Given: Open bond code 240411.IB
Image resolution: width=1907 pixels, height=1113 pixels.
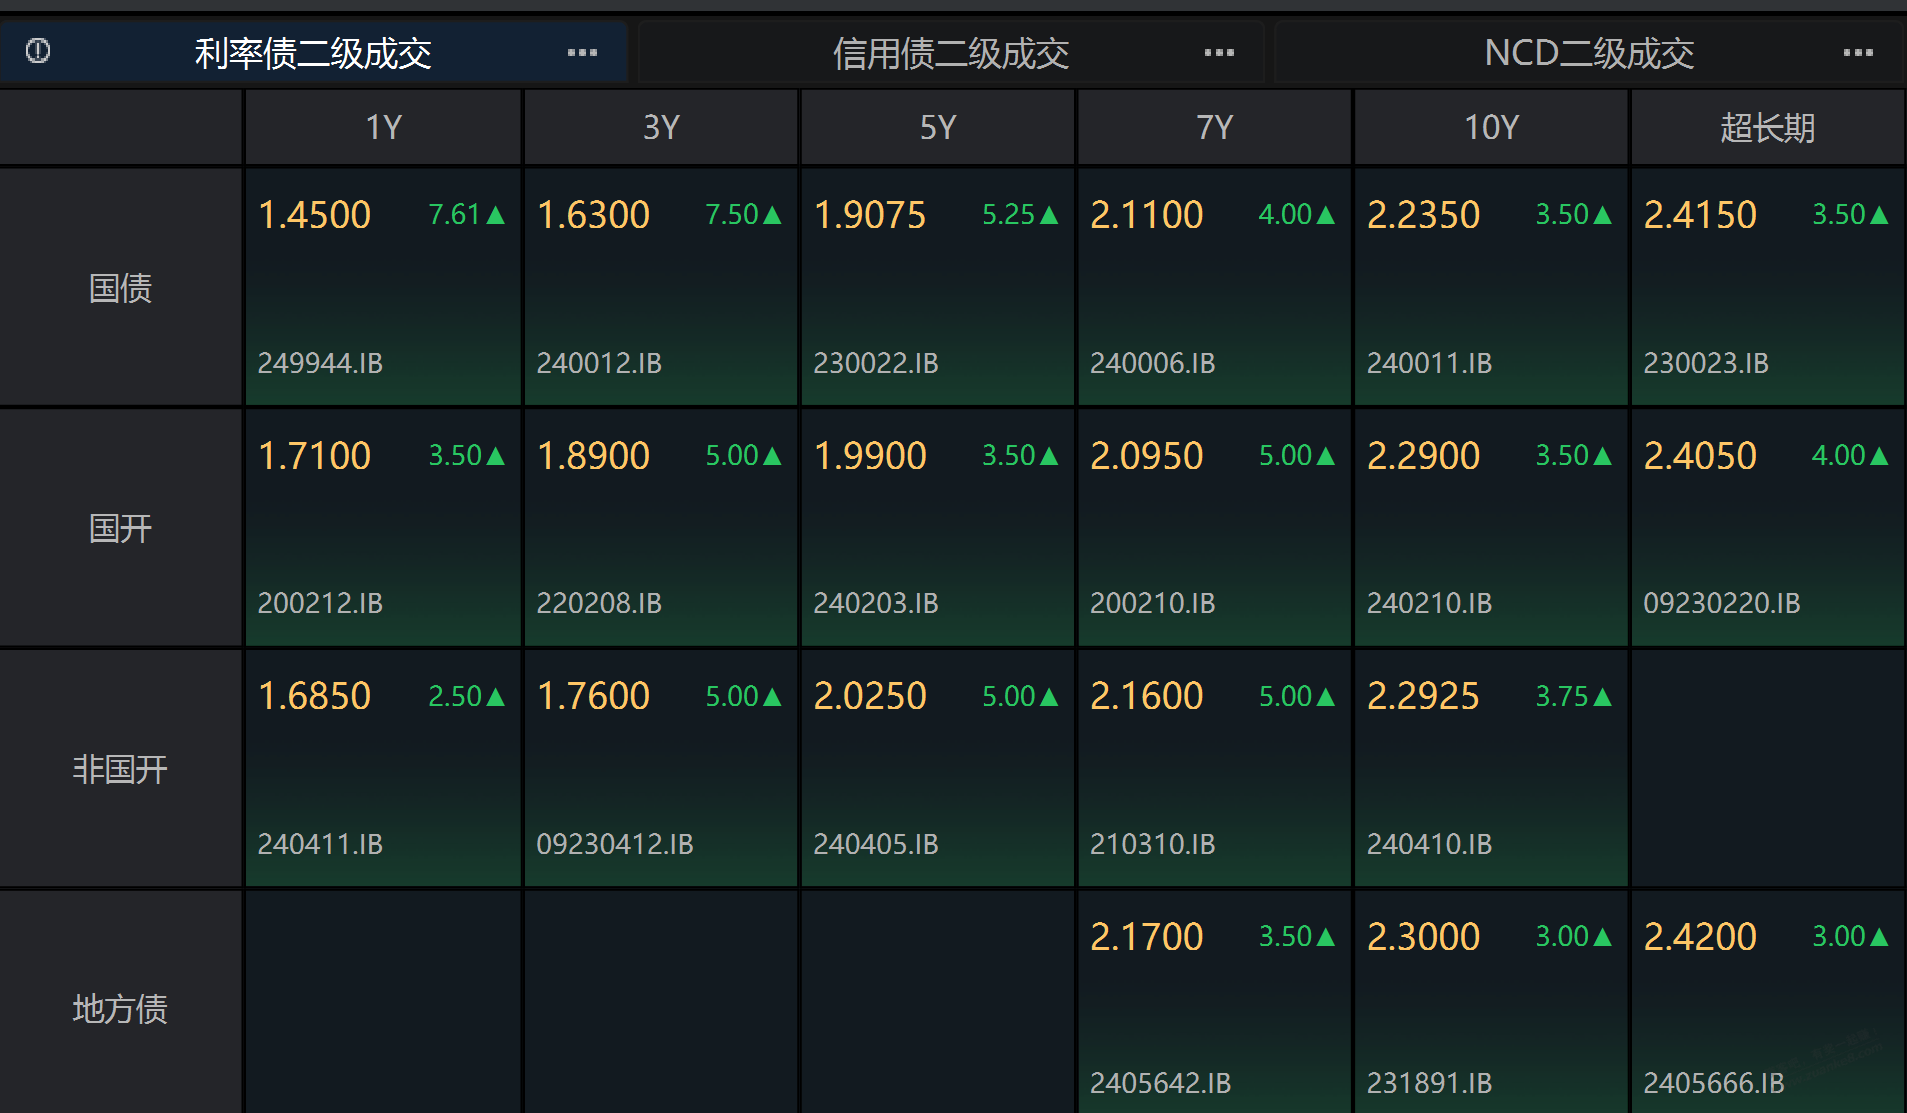Looking at the screenshot, I should point(320,844).
